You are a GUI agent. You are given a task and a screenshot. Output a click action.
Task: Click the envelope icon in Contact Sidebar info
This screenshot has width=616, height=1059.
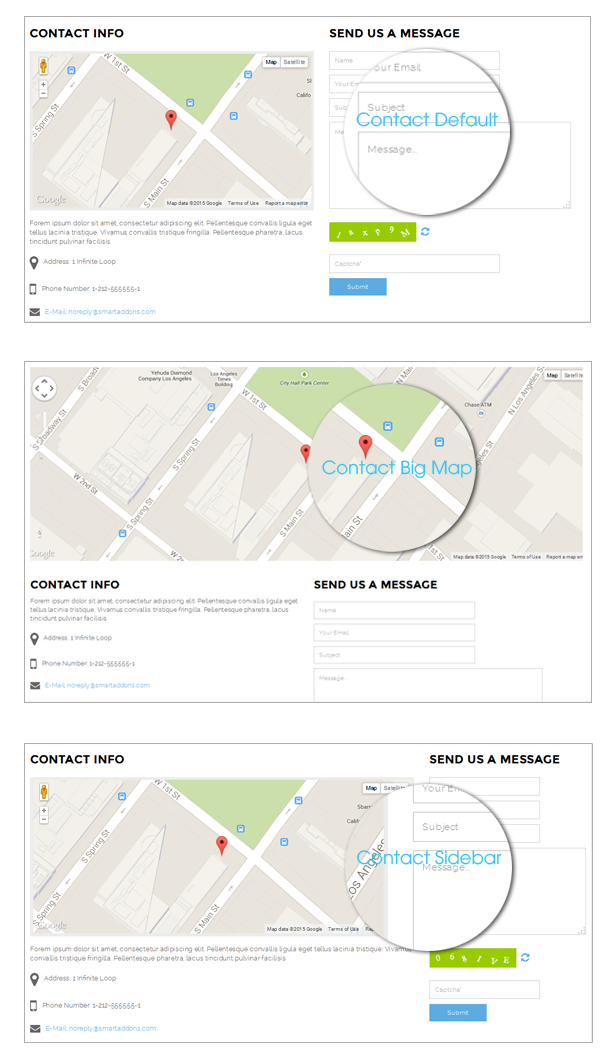click(x=35, y=1029)
